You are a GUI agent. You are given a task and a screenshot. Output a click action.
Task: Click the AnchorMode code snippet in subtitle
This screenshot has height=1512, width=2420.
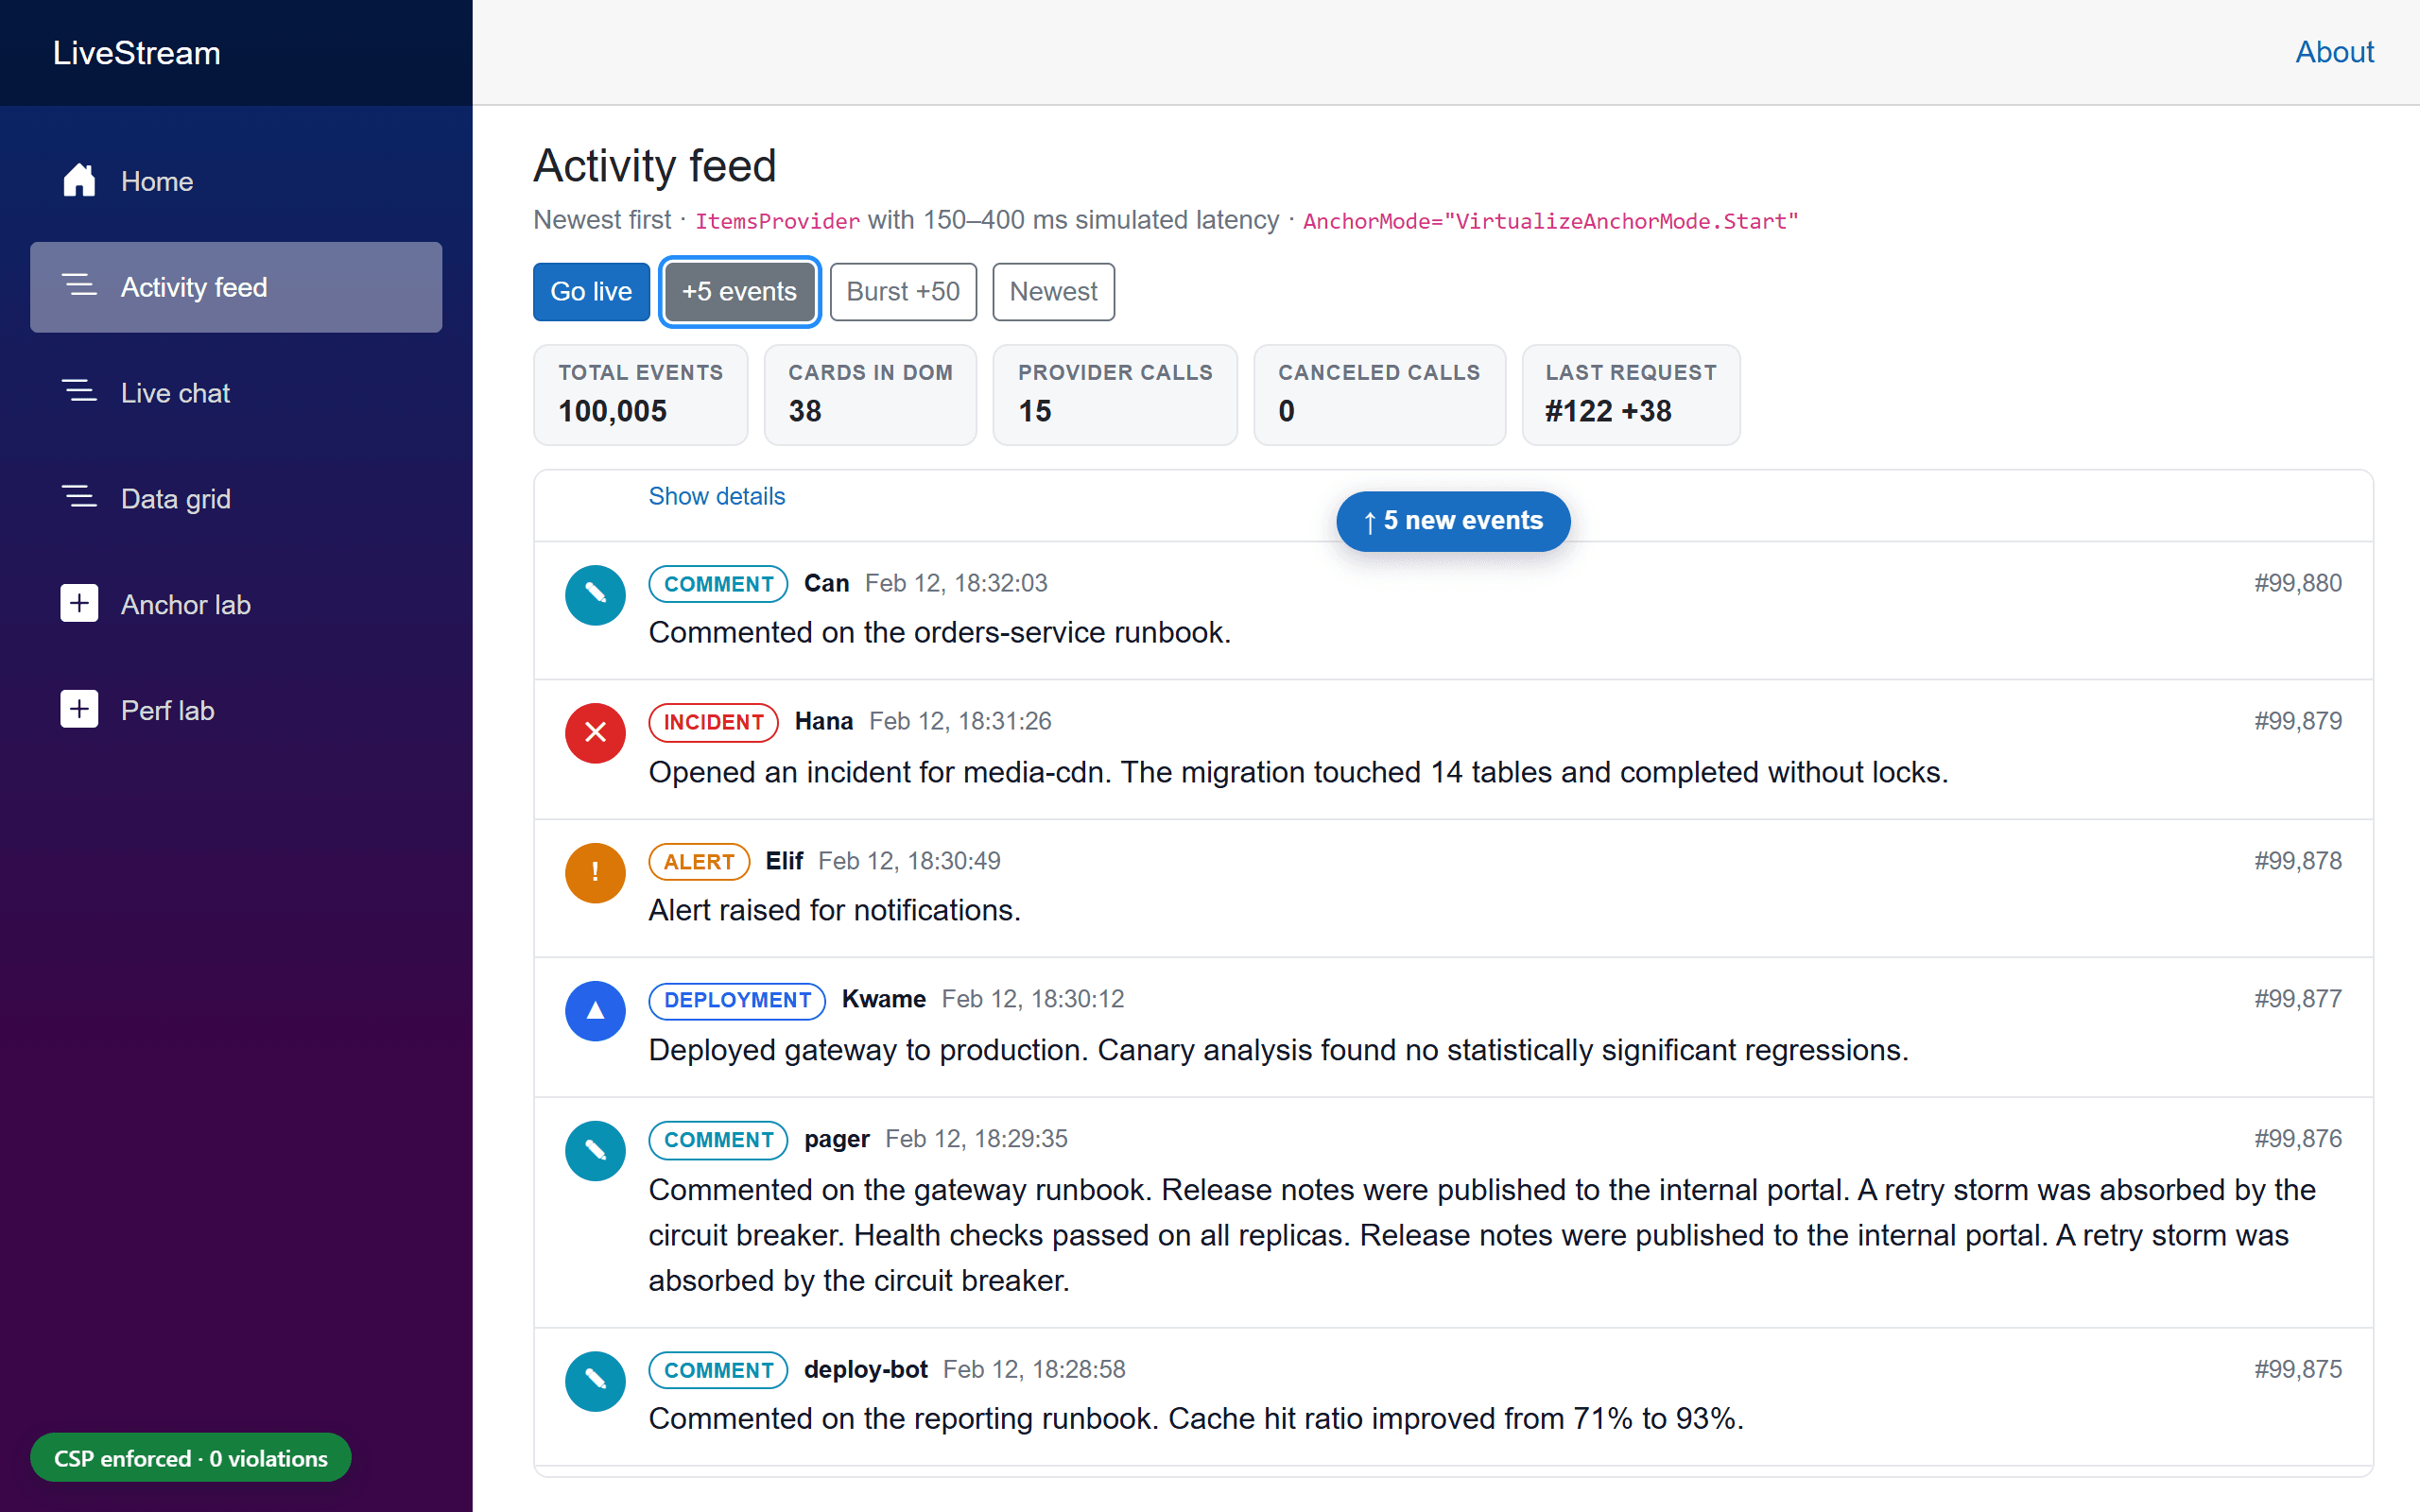pyautogui.click(x=1550, y=221)
